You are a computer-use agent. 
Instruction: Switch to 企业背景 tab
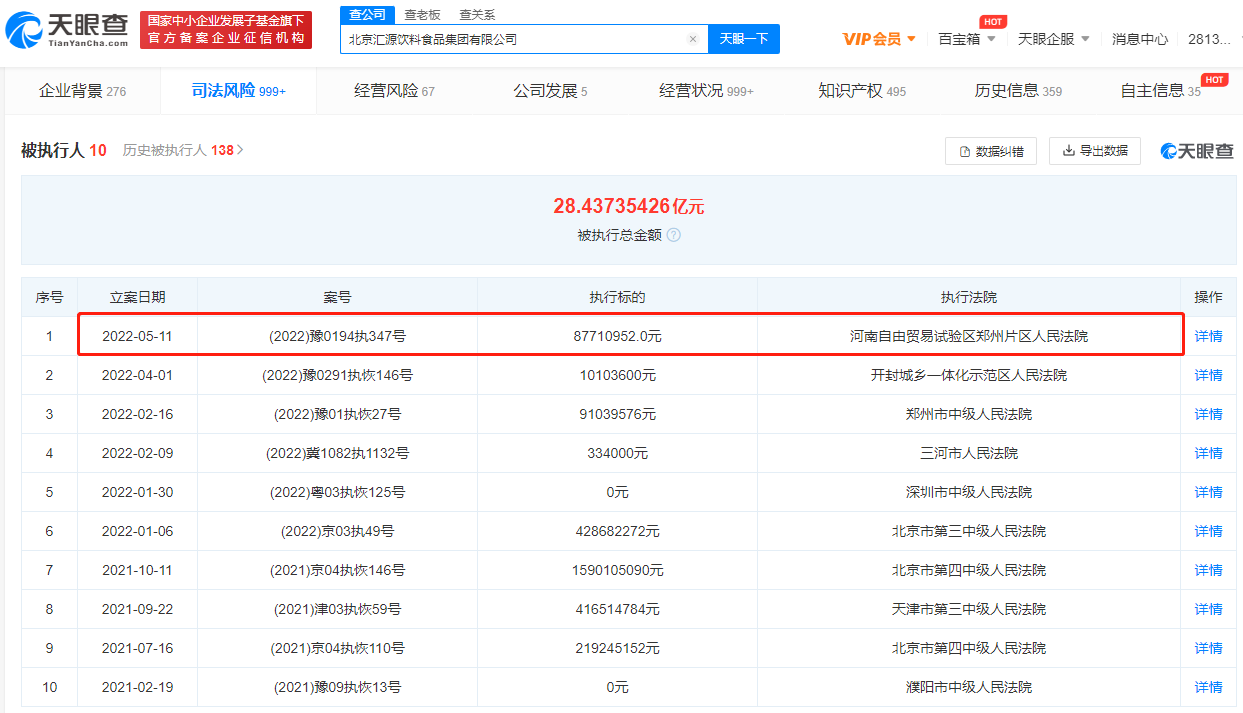(x=82, y=91)
